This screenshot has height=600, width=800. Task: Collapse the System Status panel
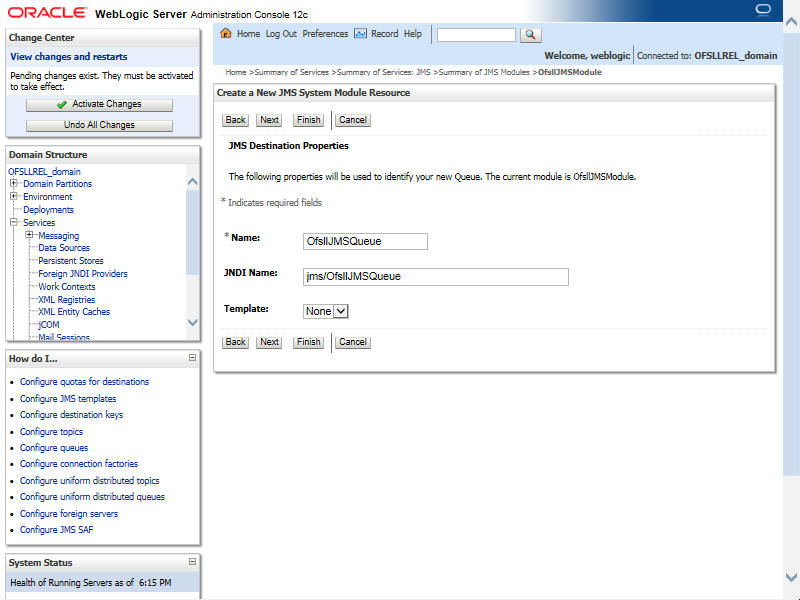click(192, 561)
